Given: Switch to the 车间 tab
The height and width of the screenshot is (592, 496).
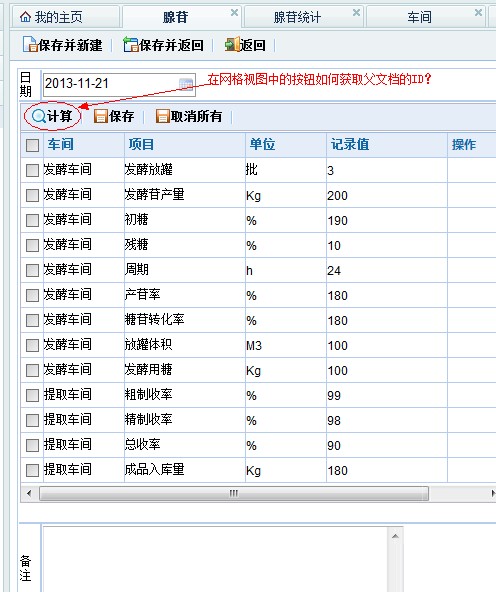Looking at the screenshot, I should click(419, 17).
